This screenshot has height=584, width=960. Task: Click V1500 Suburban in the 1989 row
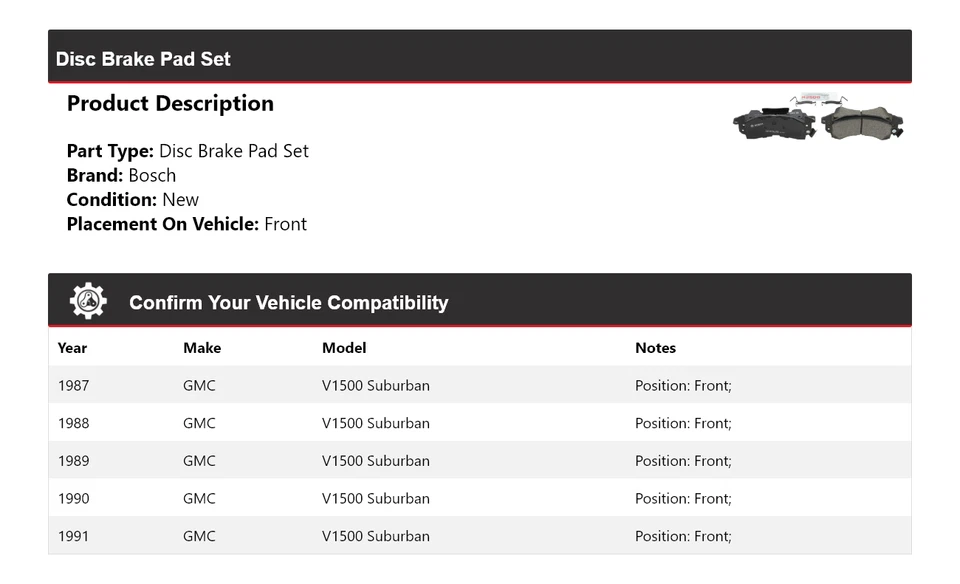375,461
